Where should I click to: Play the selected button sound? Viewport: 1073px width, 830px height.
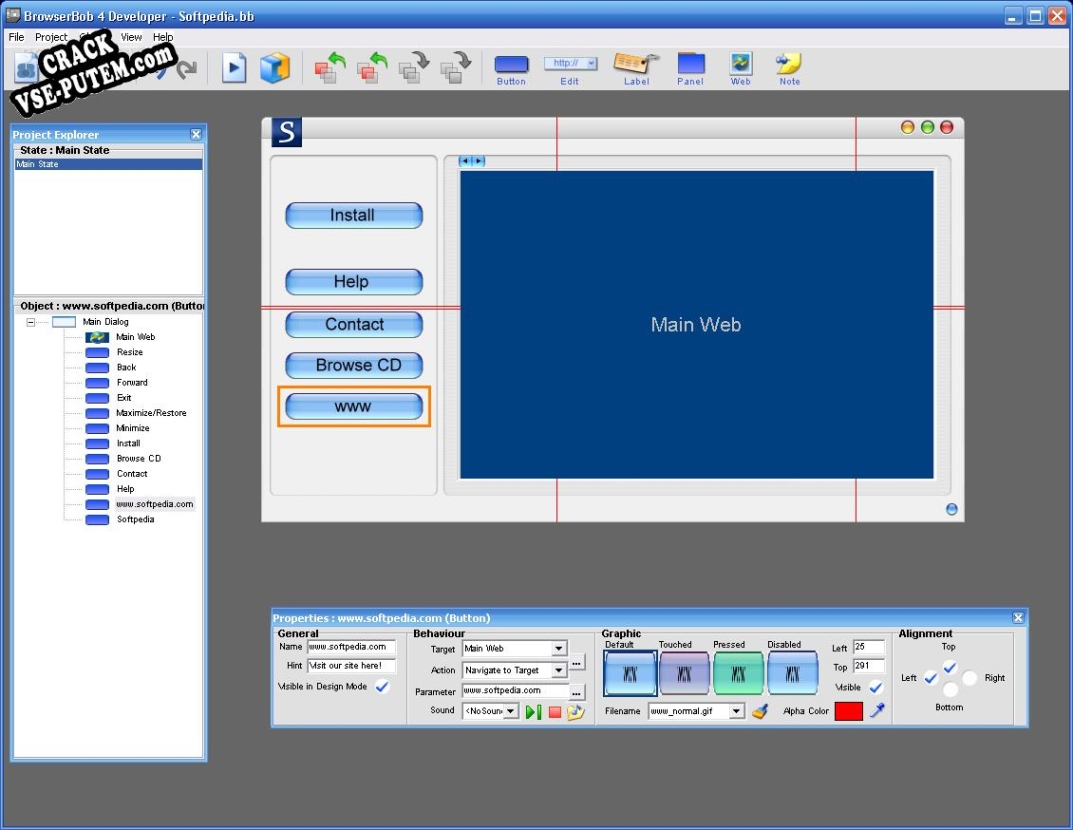pos(533,712)
